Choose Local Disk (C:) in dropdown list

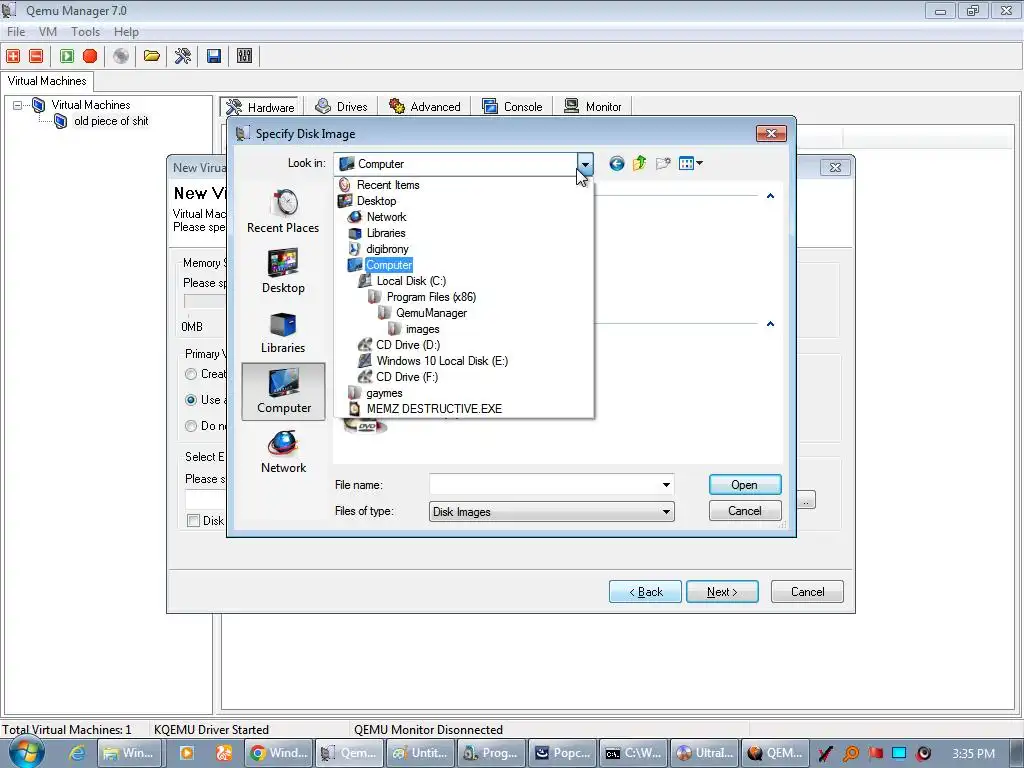click(411, 281)
